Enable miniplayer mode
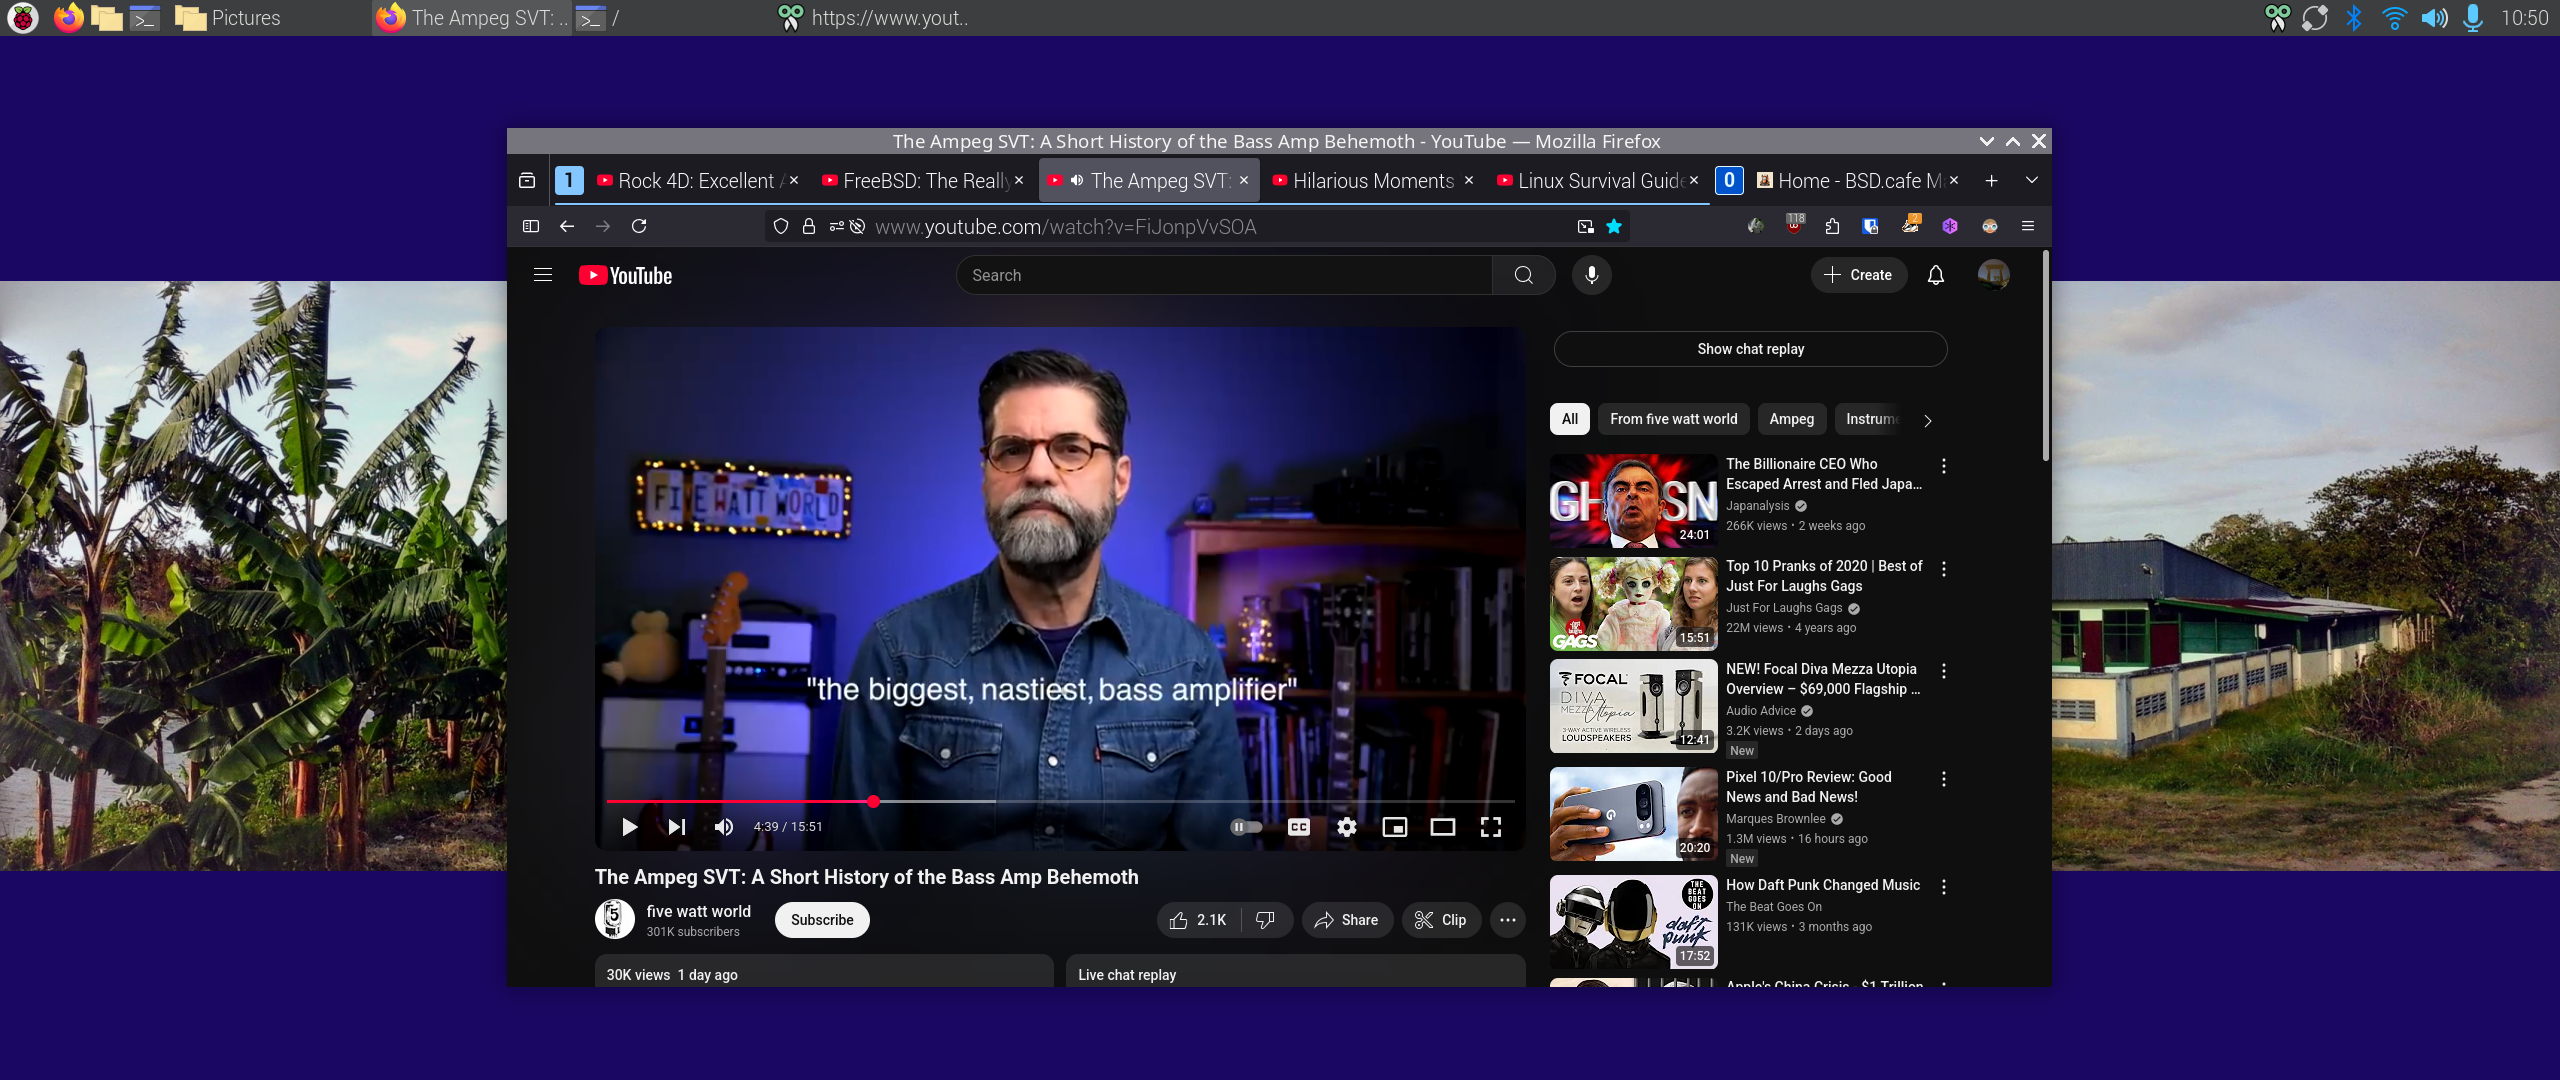Screen dimensions: 2560x1080 (x=1395, y=827)
